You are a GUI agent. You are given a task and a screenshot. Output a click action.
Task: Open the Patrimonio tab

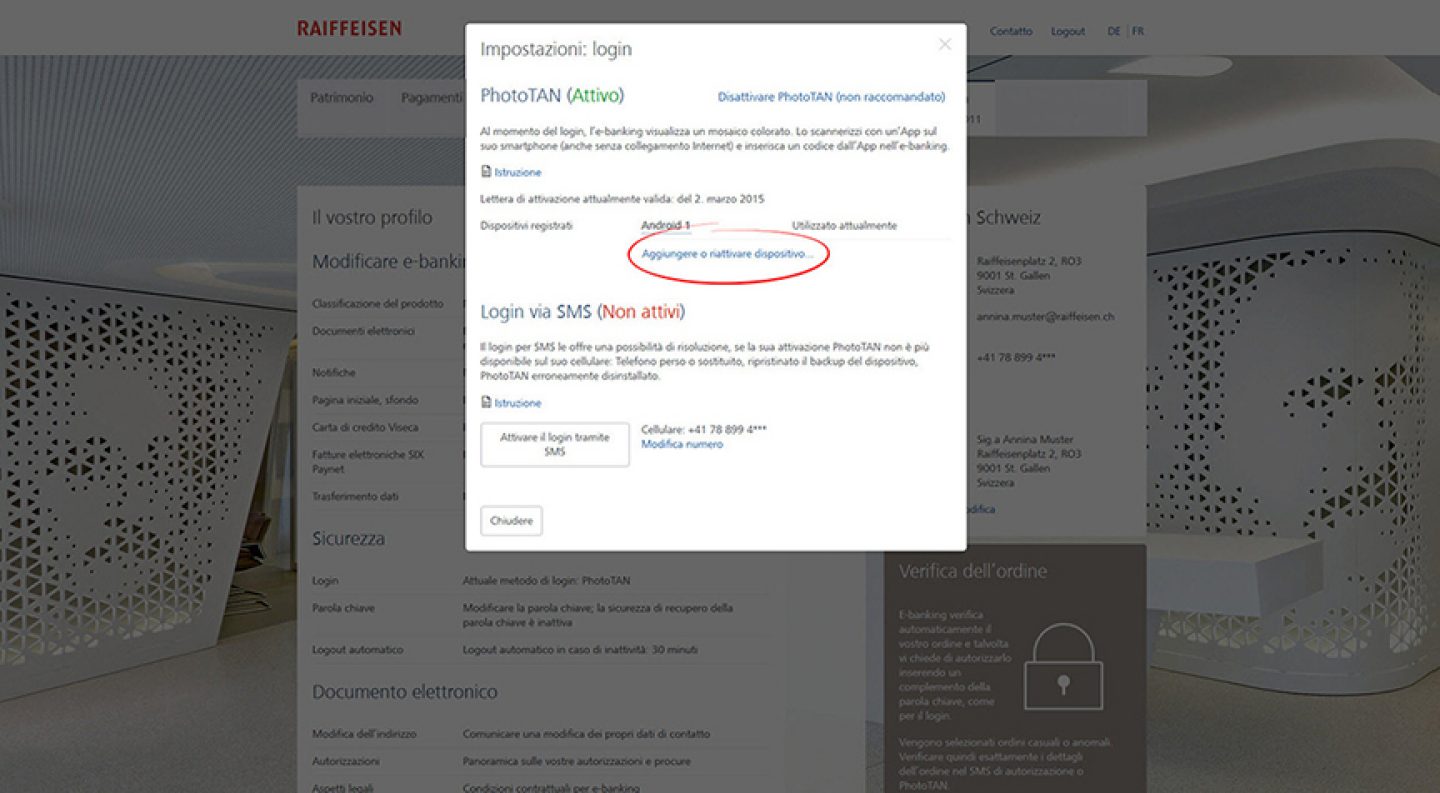point(342,98)
